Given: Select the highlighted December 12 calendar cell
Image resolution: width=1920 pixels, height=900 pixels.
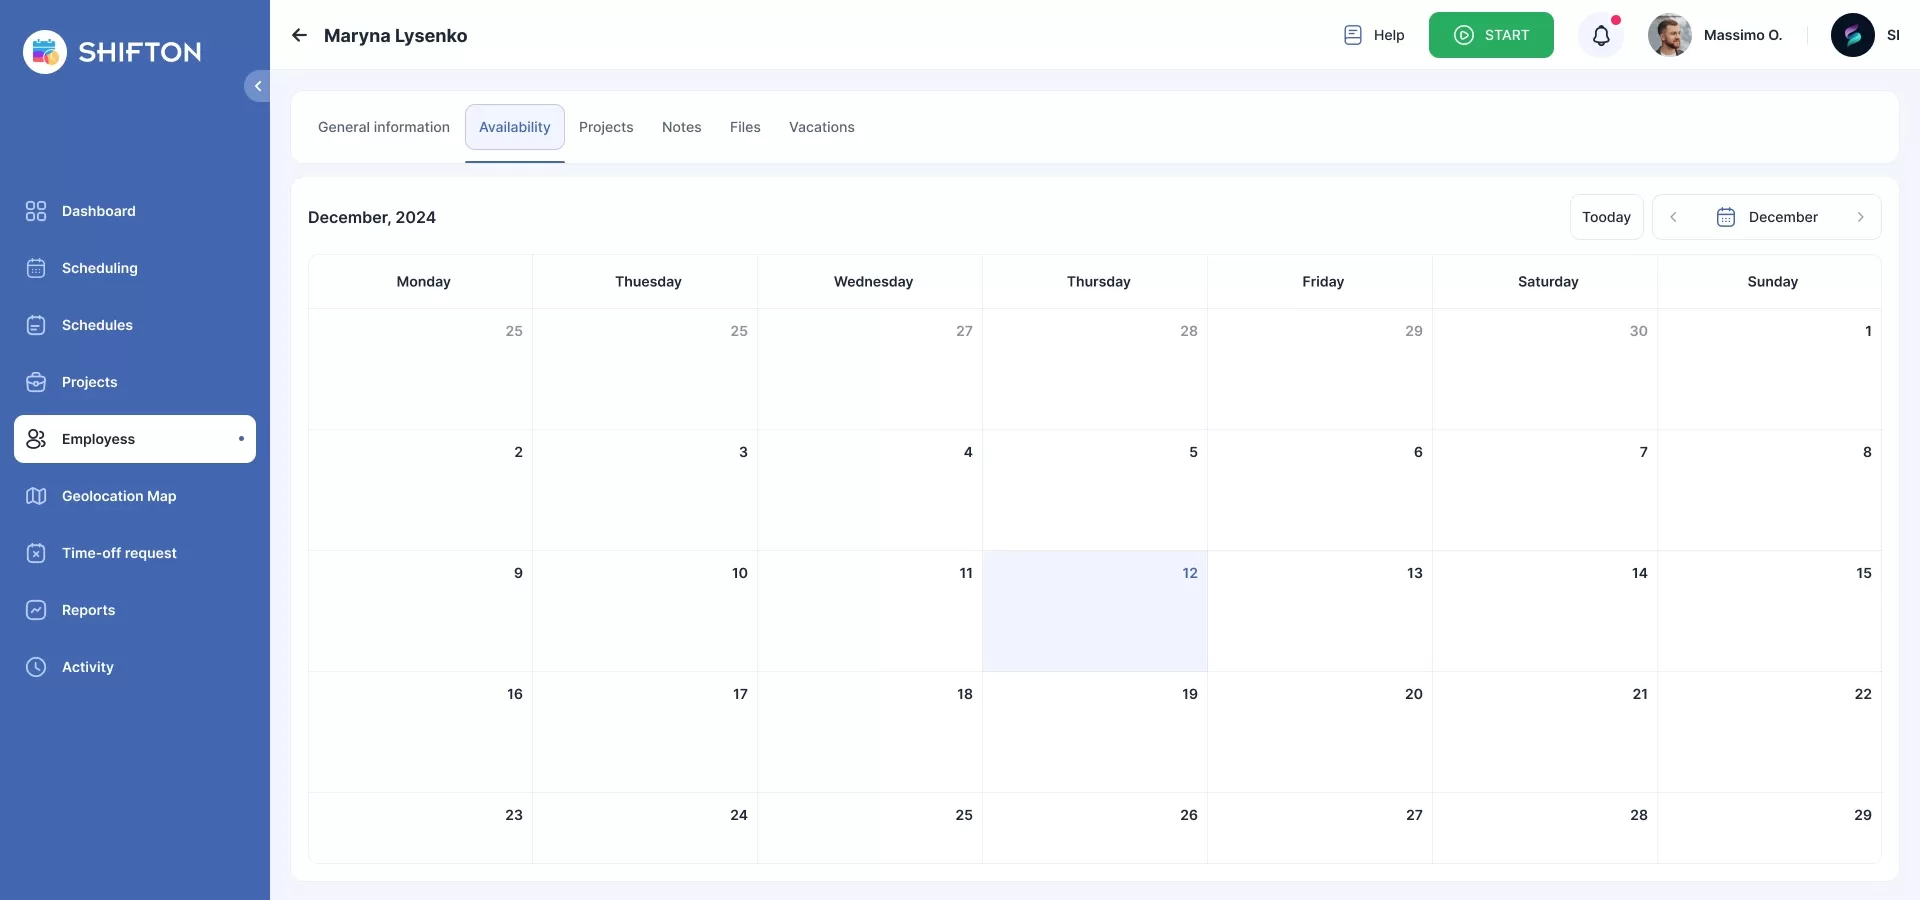Looking at the screenshot, I should coord(1094,611).
